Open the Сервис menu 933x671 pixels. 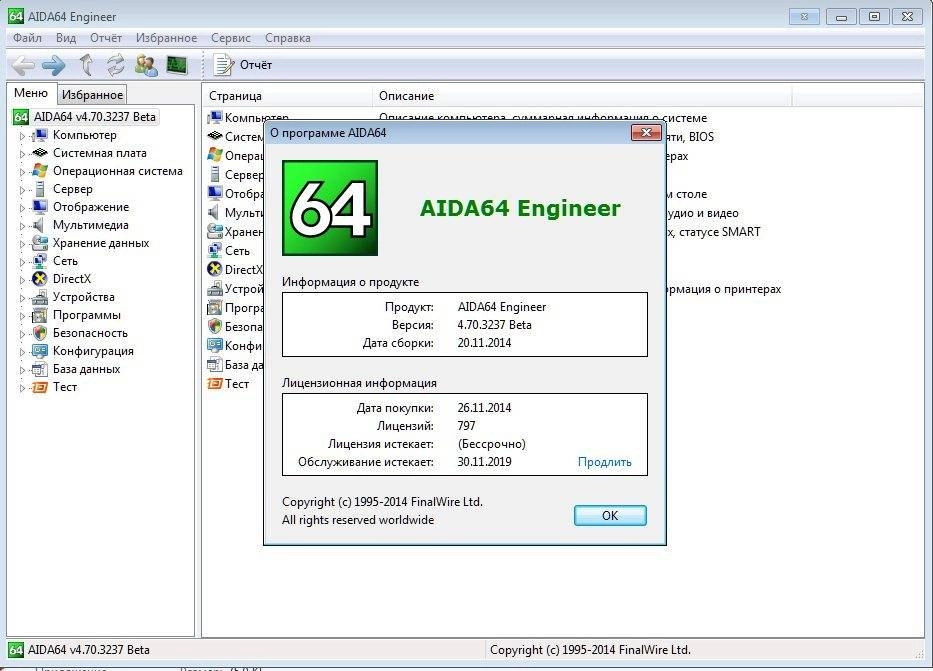230,38
